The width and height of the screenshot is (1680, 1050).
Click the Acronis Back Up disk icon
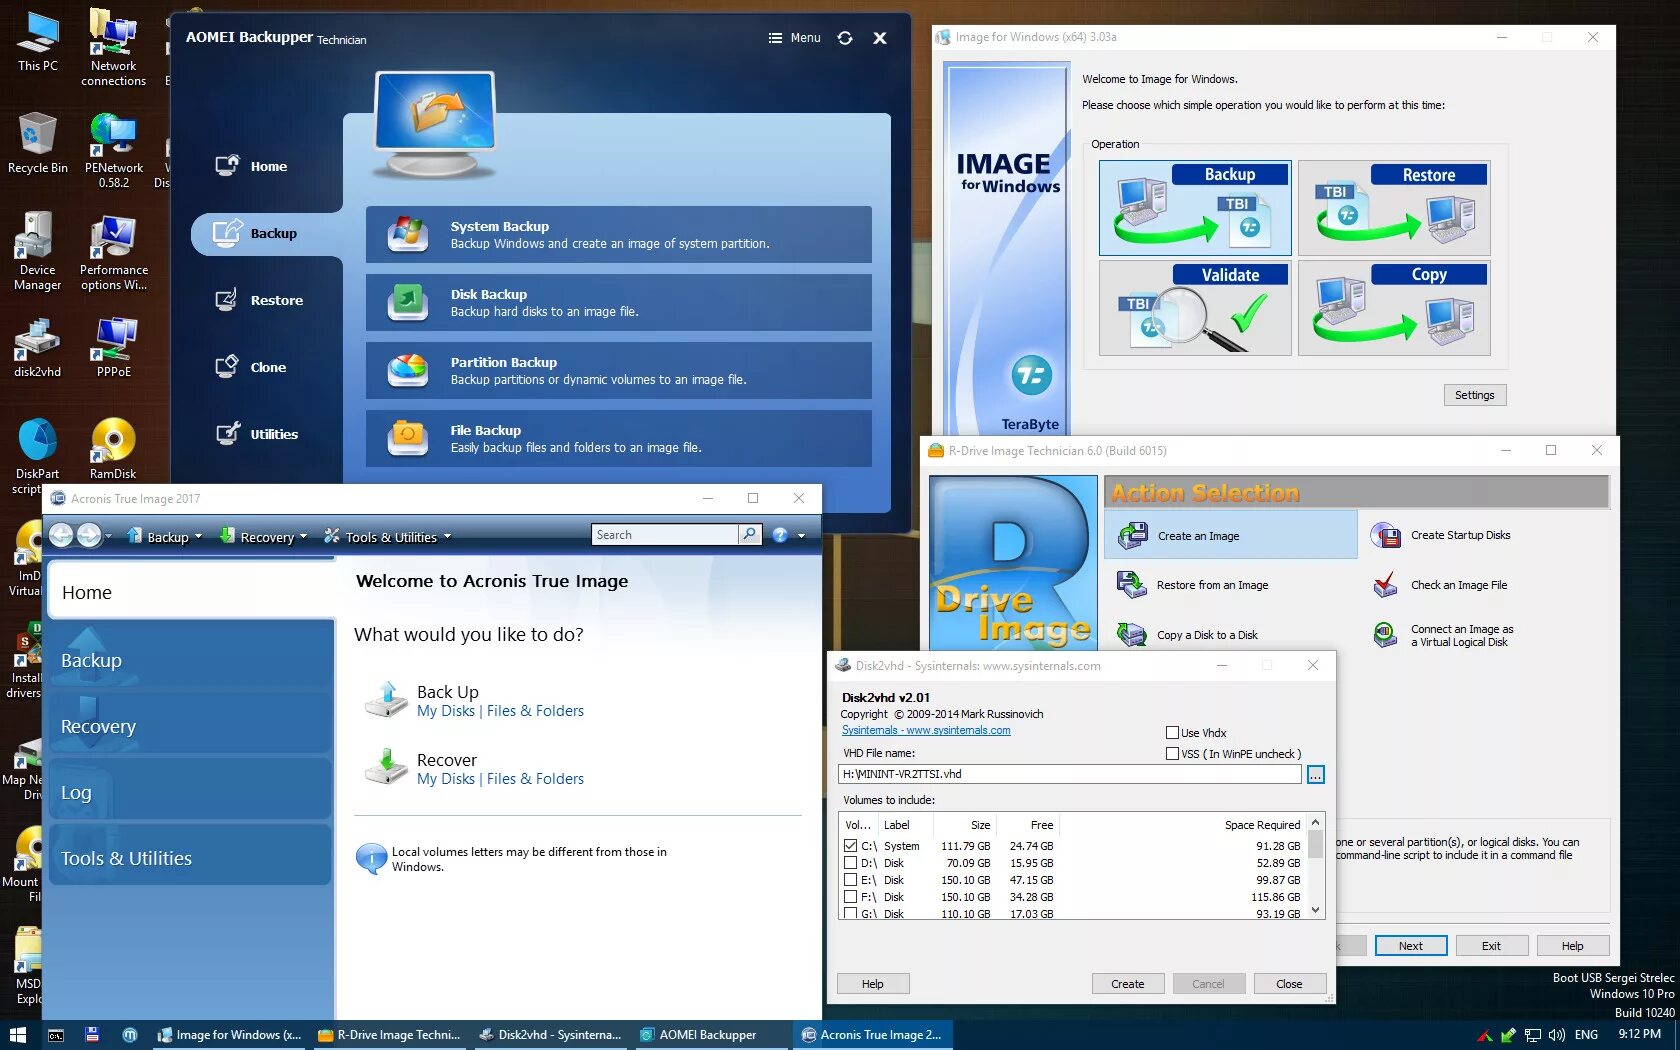tap(386, 699)
